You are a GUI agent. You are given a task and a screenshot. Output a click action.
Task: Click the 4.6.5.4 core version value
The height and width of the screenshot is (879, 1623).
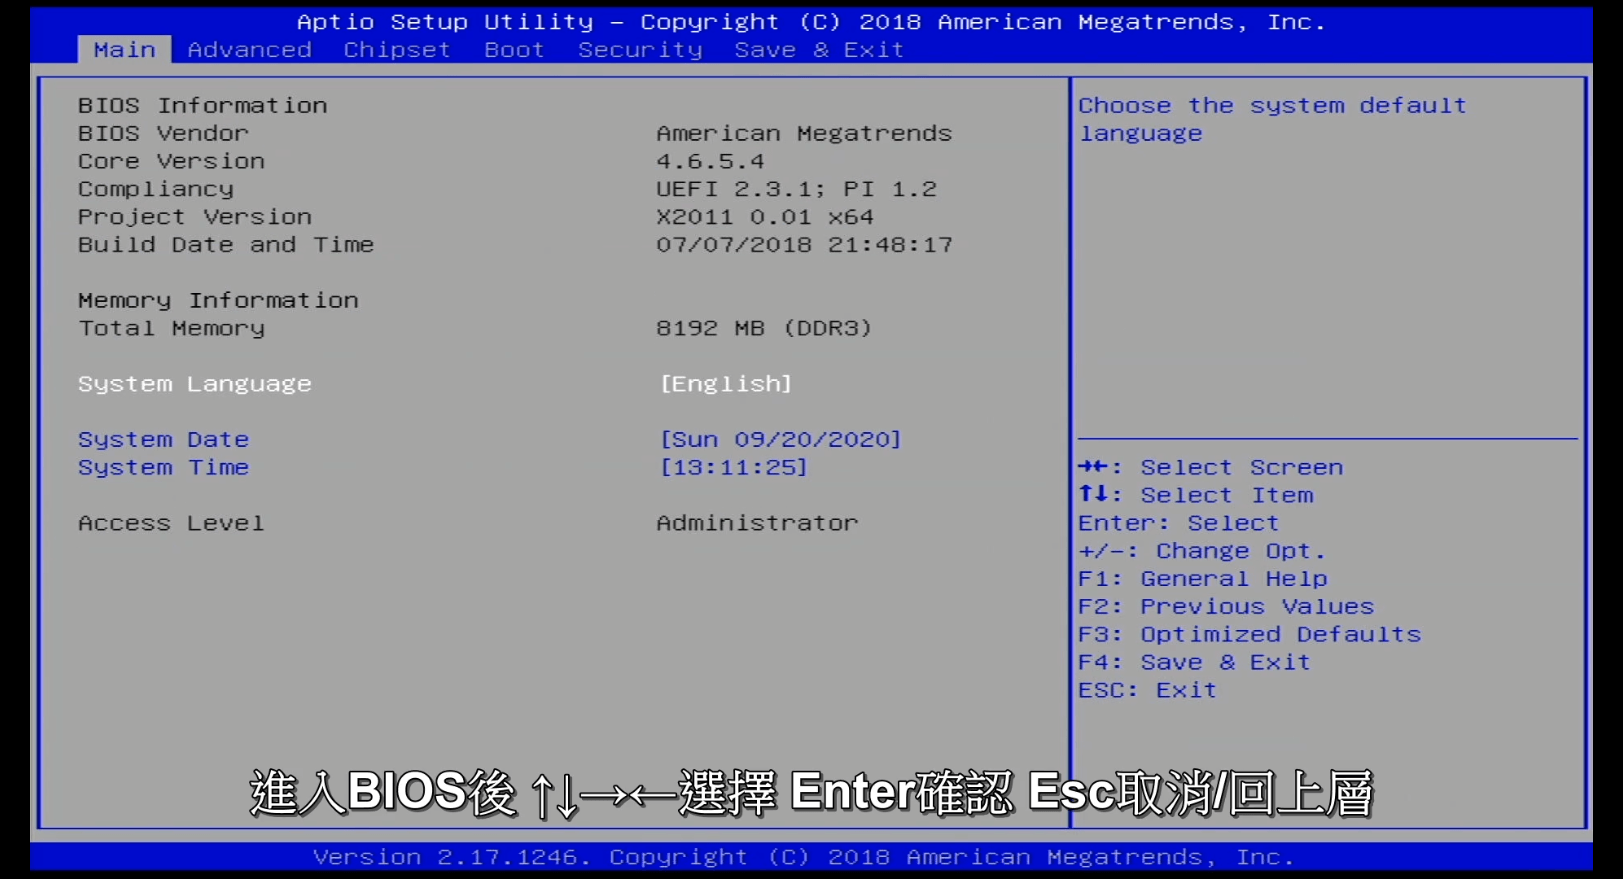tap(710, 161)
